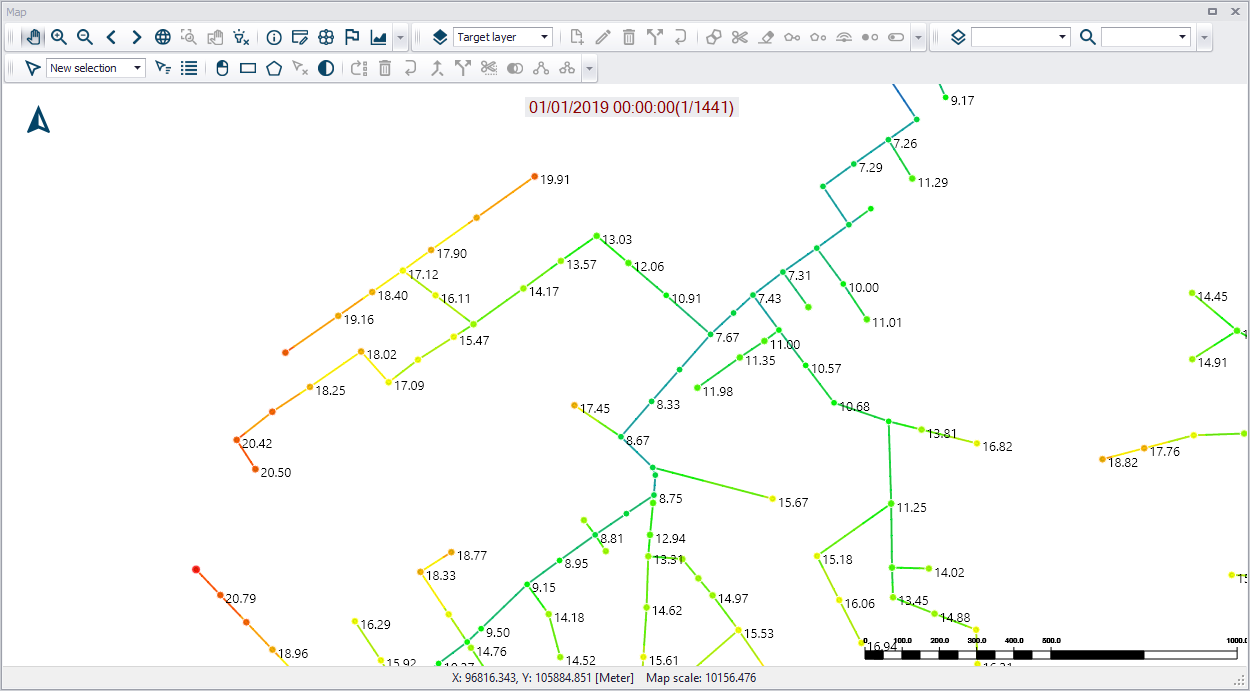Activate the Pan hand tool

coord(33,37)
